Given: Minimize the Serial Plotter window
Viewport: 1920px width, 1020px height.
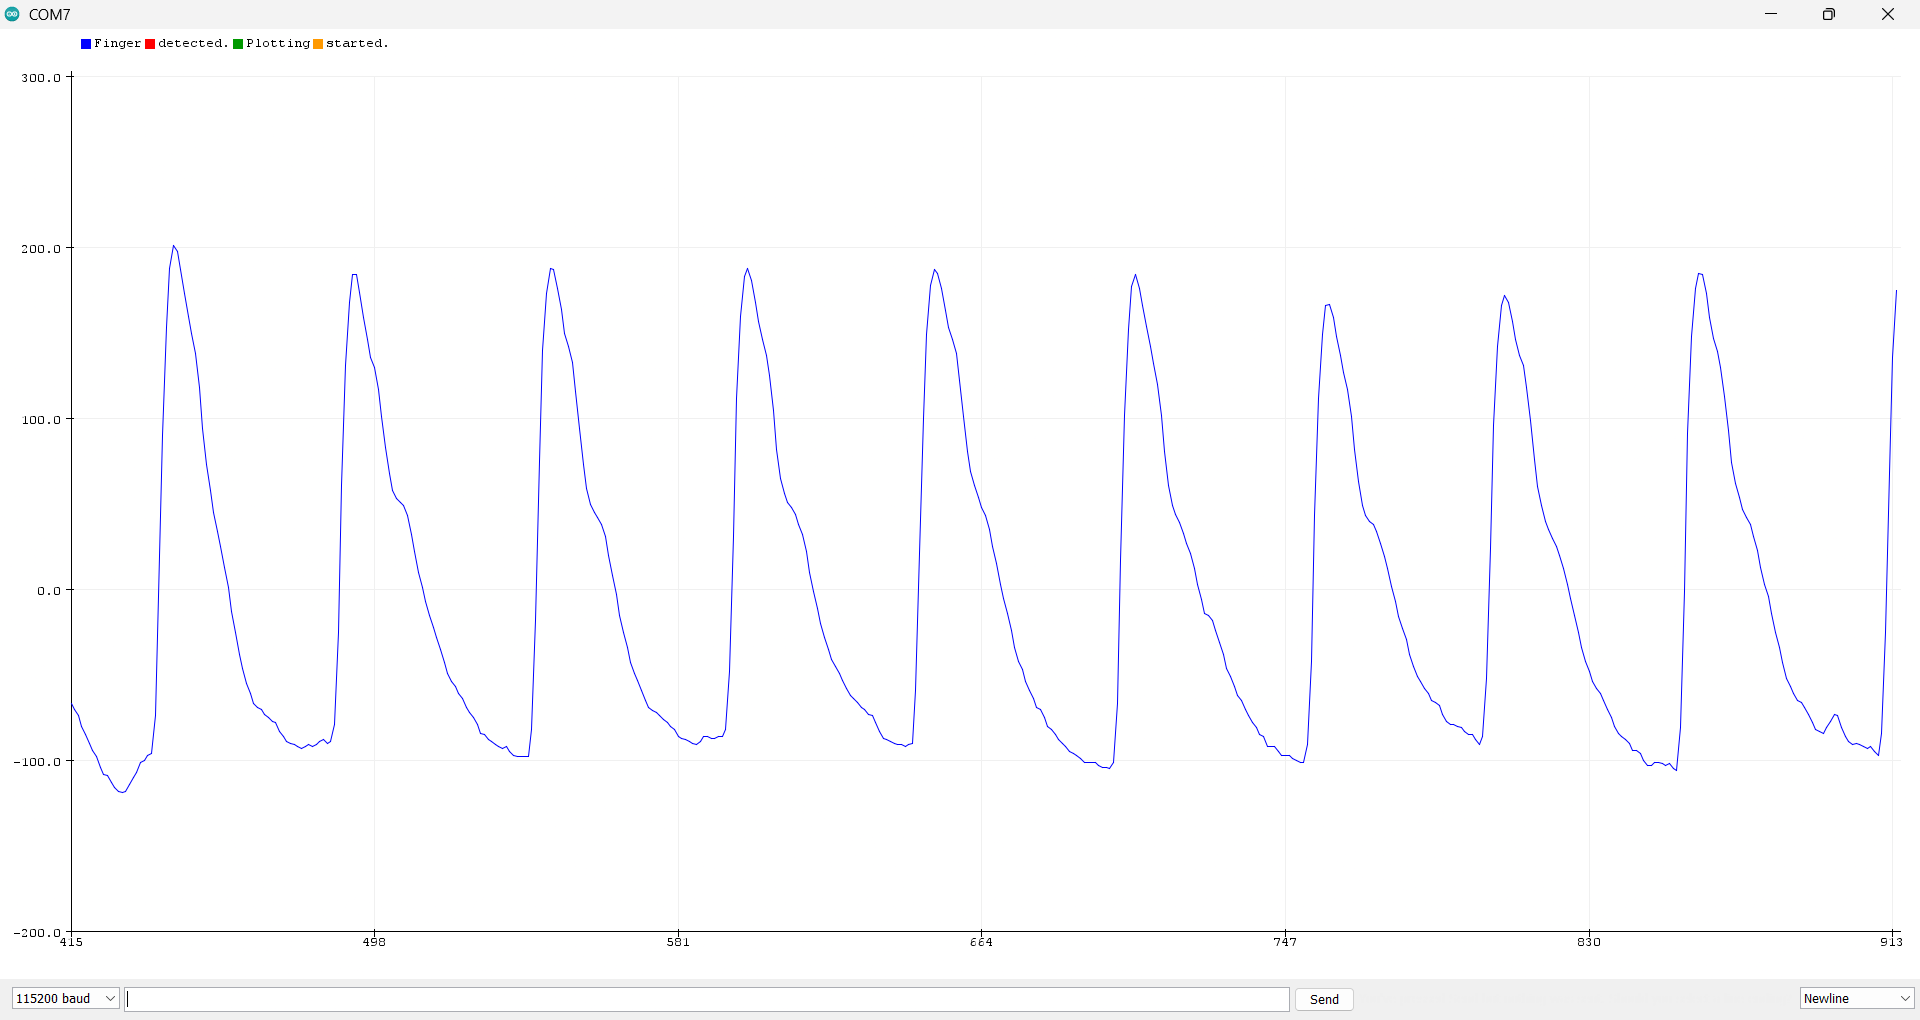Looking at the screenshot, I should pyautogui.click(x=1771, y=14).
